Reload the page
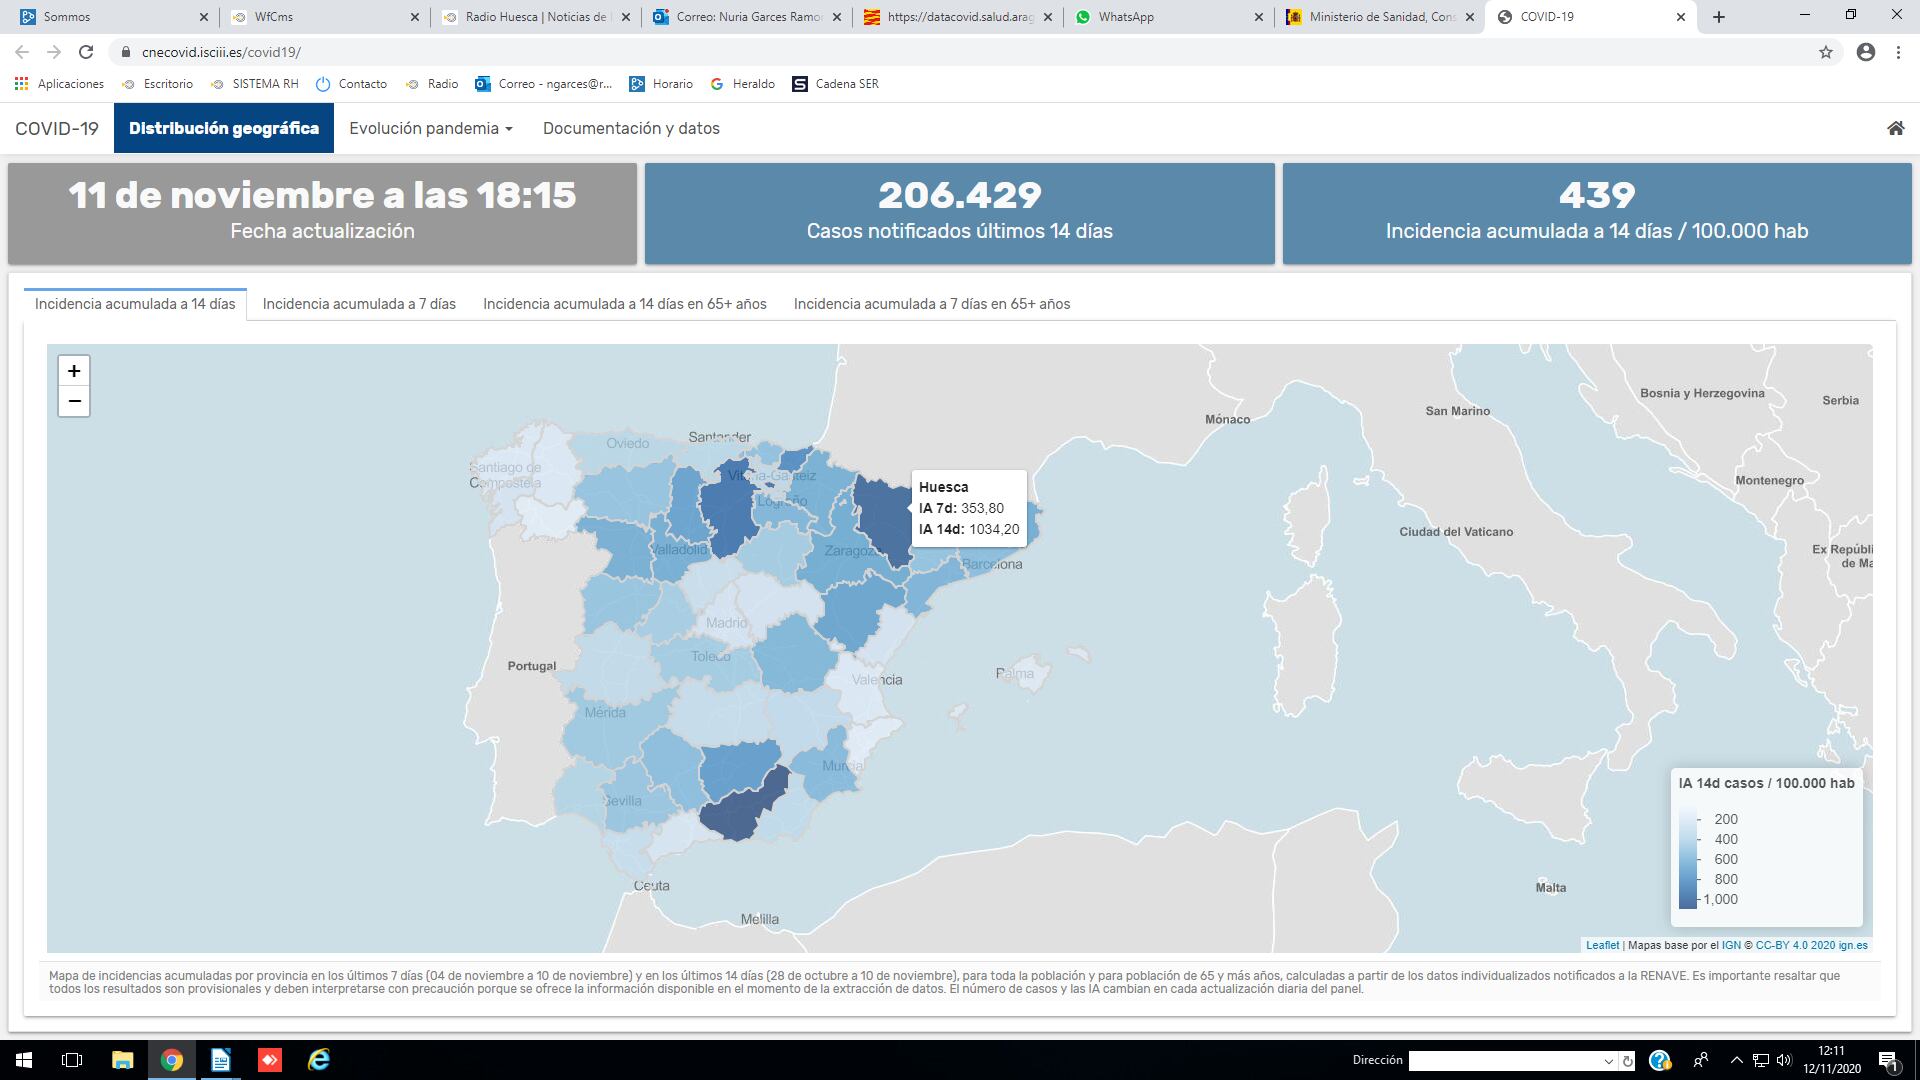Screen dimensions: 1920x1080 (x=86, y=52)
